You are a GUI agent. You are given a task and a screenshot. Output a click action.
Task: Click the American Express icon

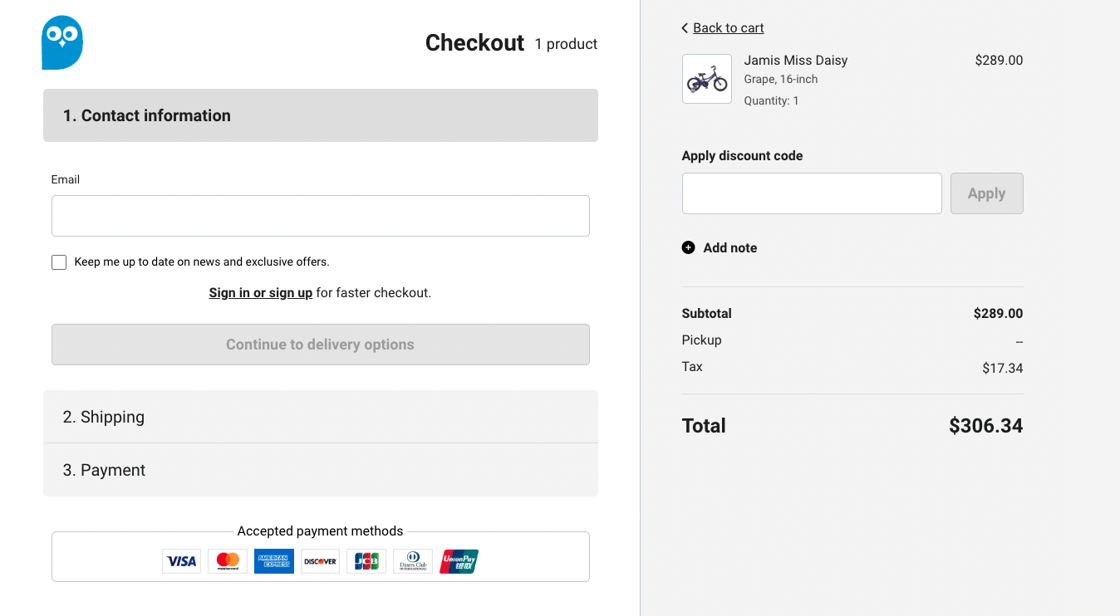click(x=274, y=561)
